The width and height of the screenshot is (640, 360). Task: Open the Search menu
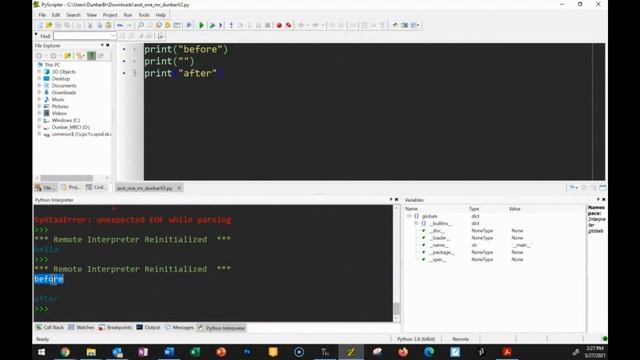[73, 15]
